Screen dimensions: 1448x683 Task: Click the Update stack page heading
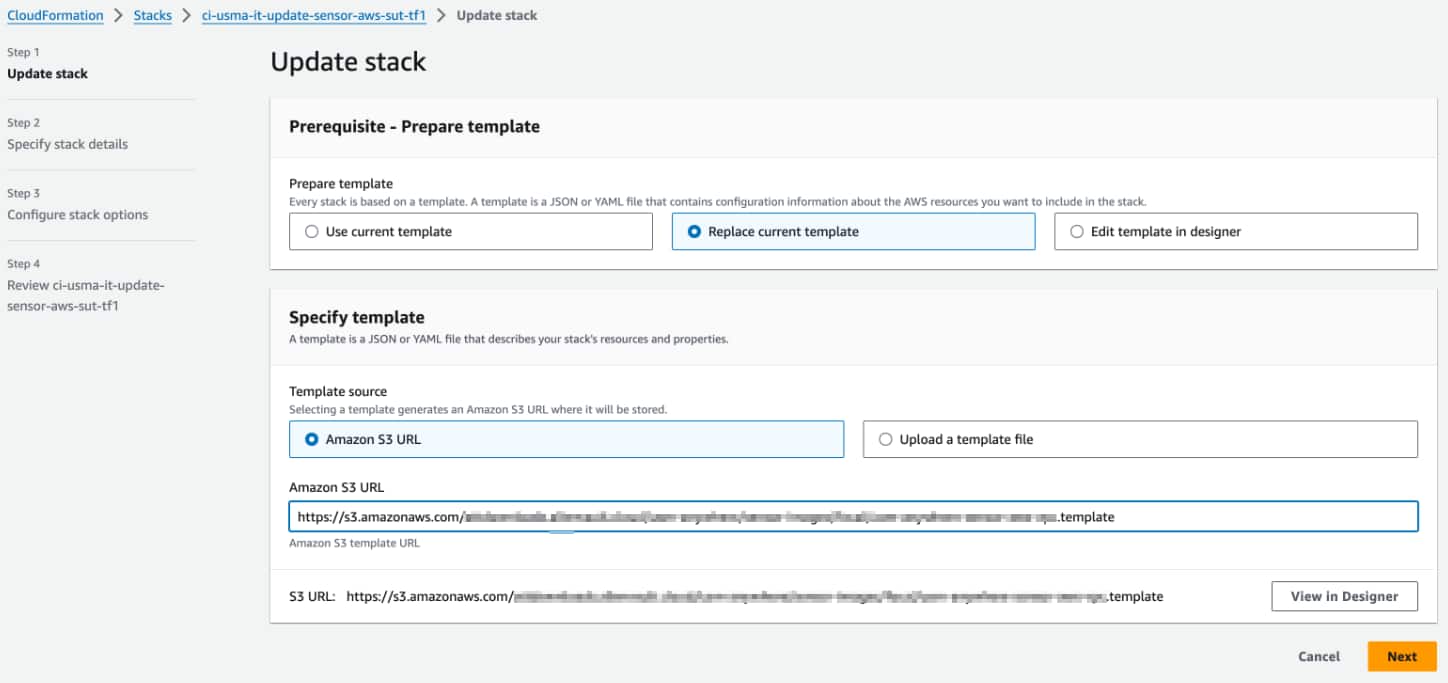coord(348,62)
